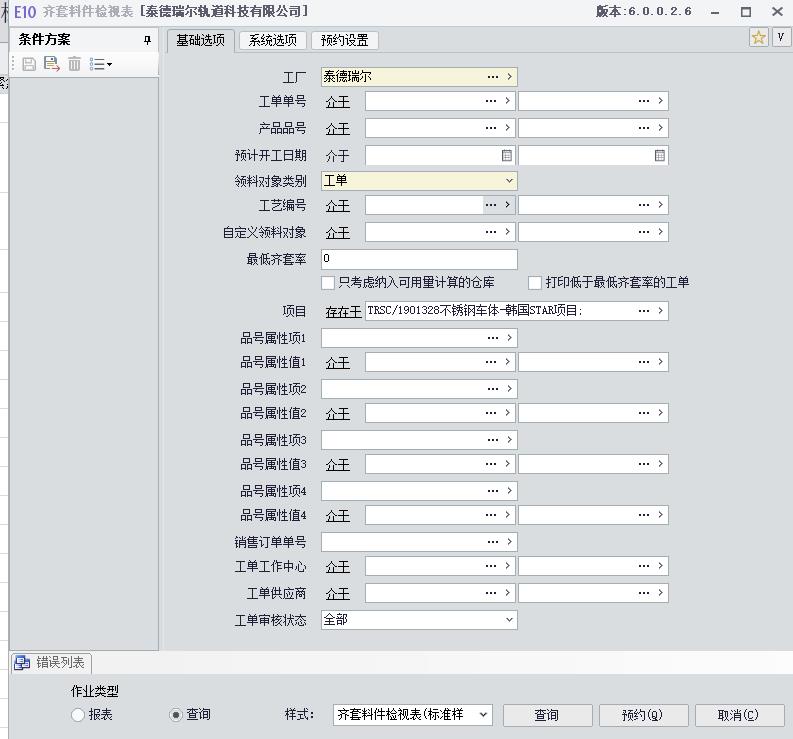Click the arrow of first 品号属性值1 field
The width and height of the screenshot is (793, 739).
click(x=507, y=362)
